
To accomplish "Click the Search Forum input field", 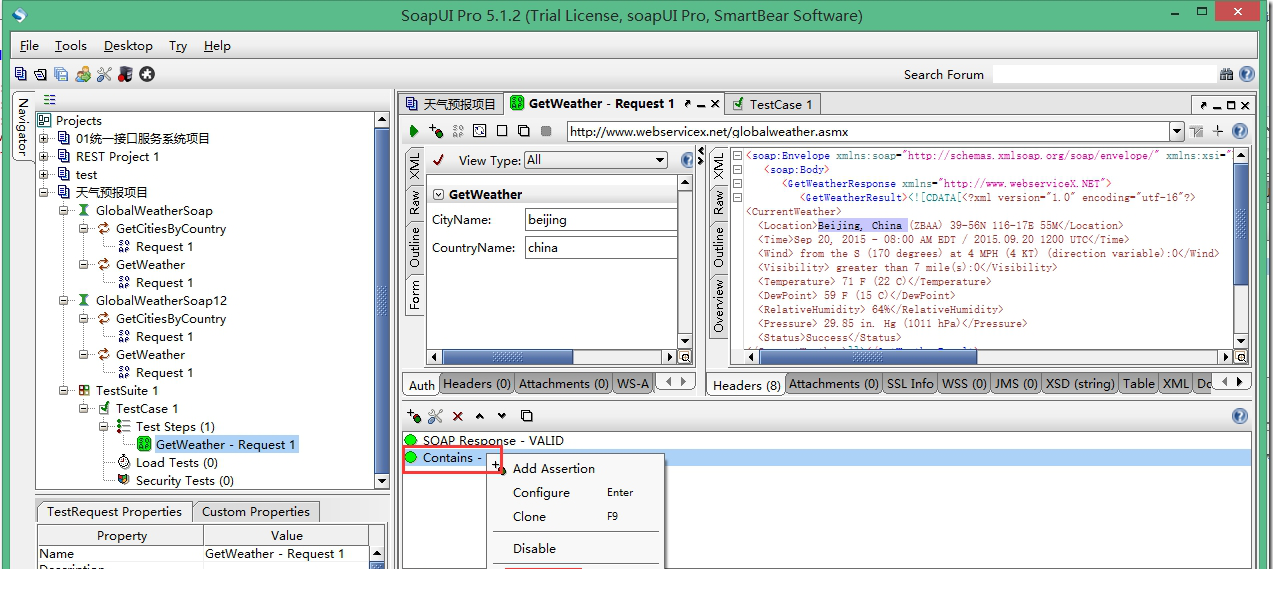I will (x=1104, y=75).
